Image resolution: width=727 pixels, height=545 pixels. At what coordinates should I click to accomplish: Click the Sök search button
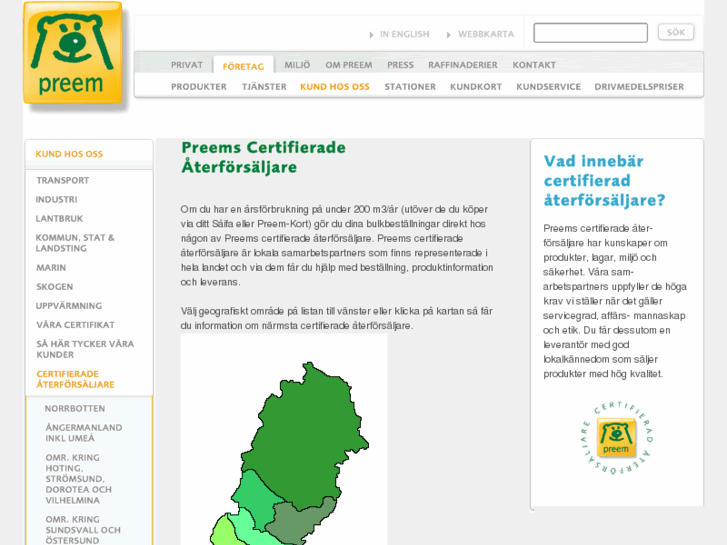click(676, 32)
